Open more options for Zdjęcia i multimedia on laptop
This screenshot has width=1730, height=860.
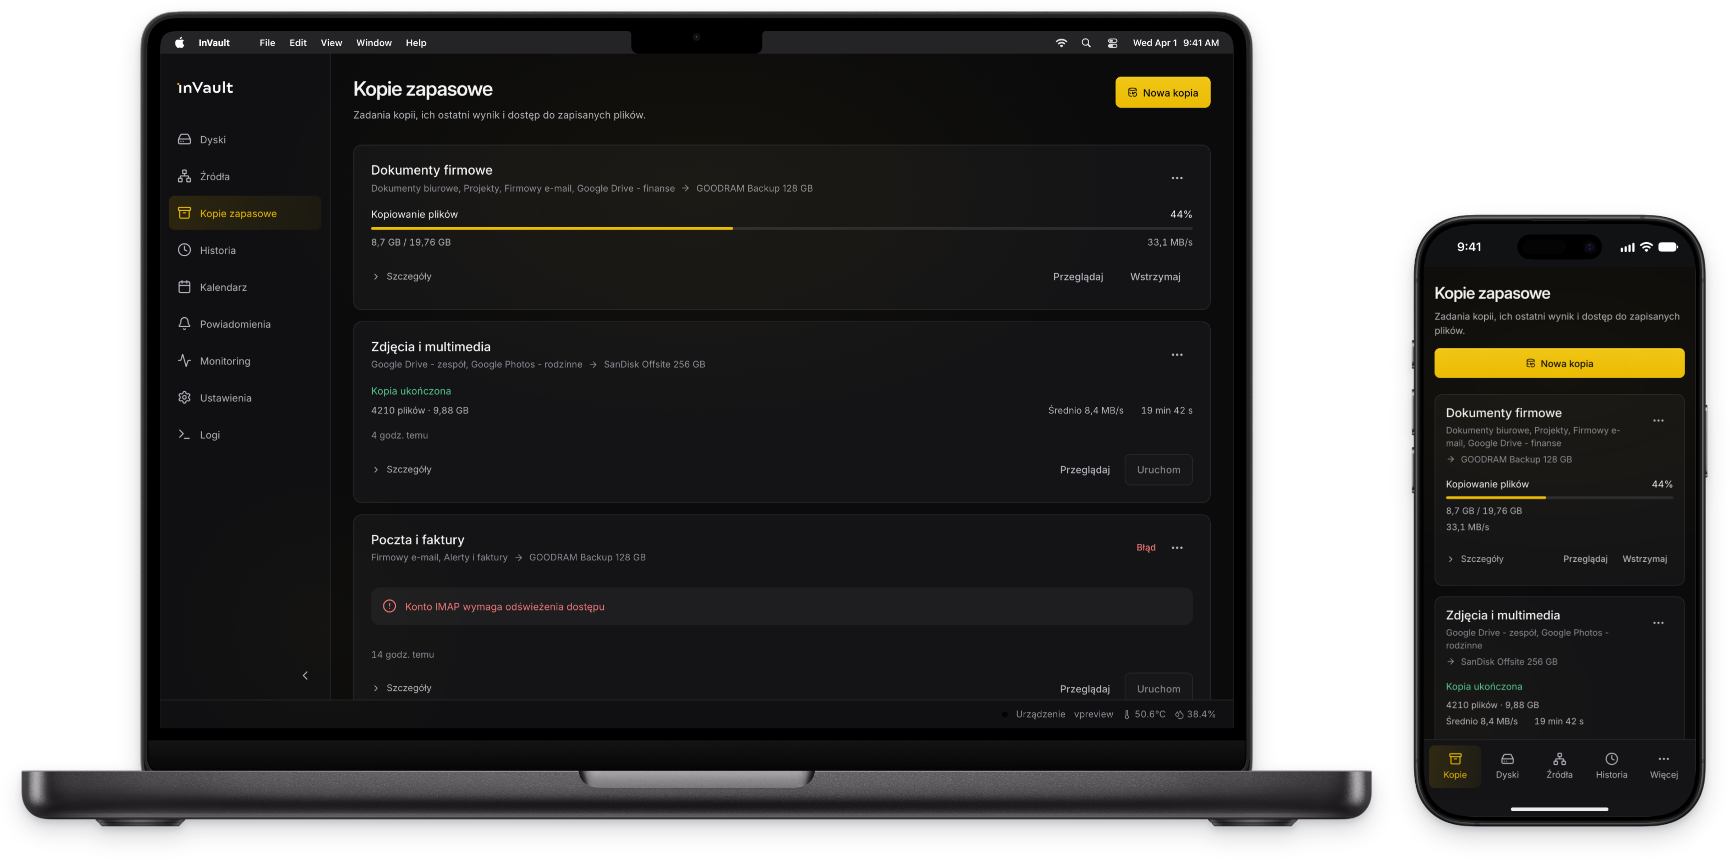[1177, 355]
